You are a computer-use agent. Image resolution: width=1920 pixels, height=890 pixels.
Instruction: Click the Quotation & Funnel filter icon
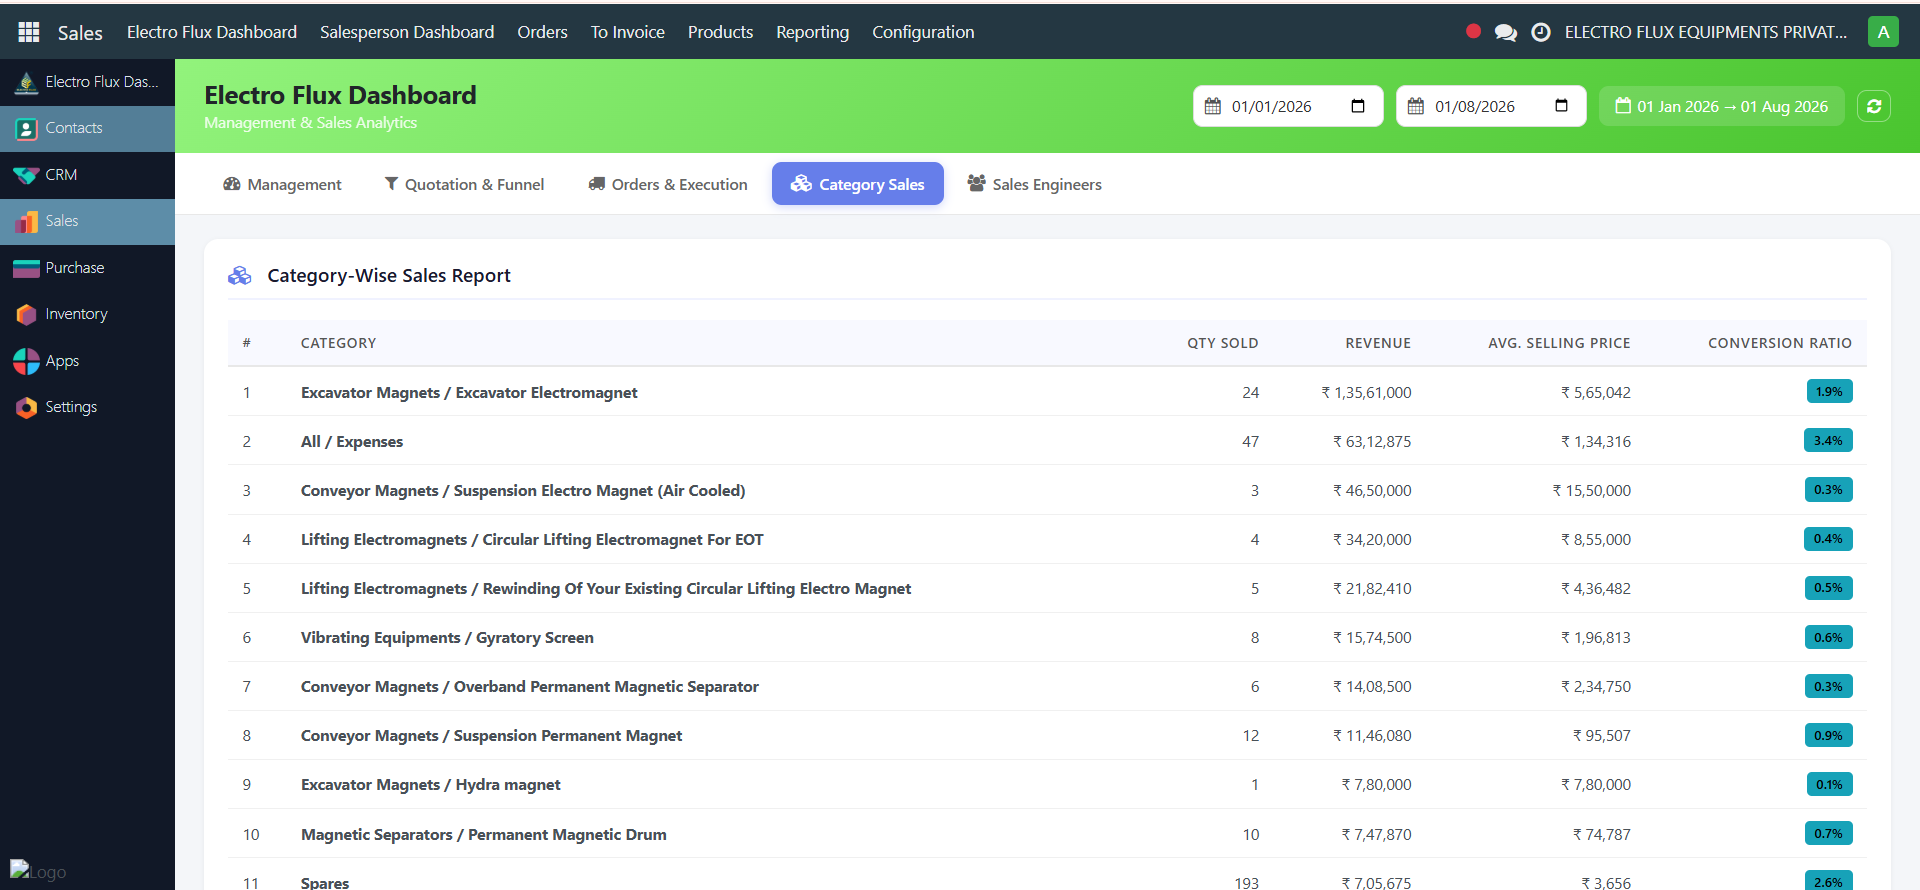point(391,184)
